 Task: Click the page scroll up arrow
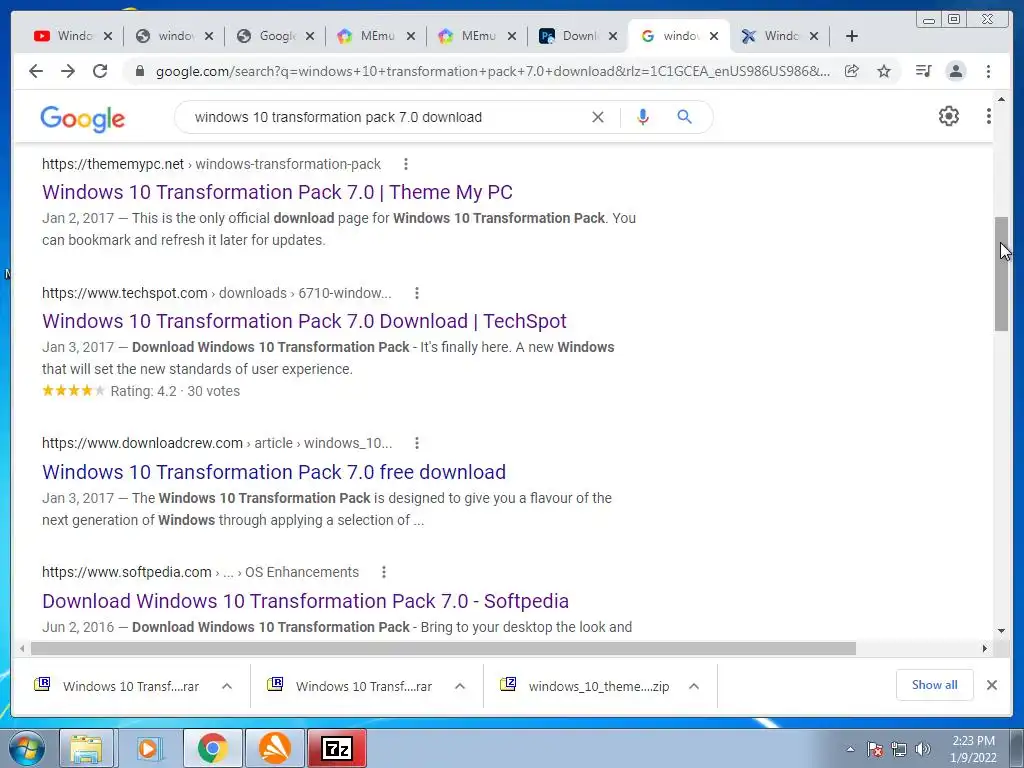point(1002,99)
